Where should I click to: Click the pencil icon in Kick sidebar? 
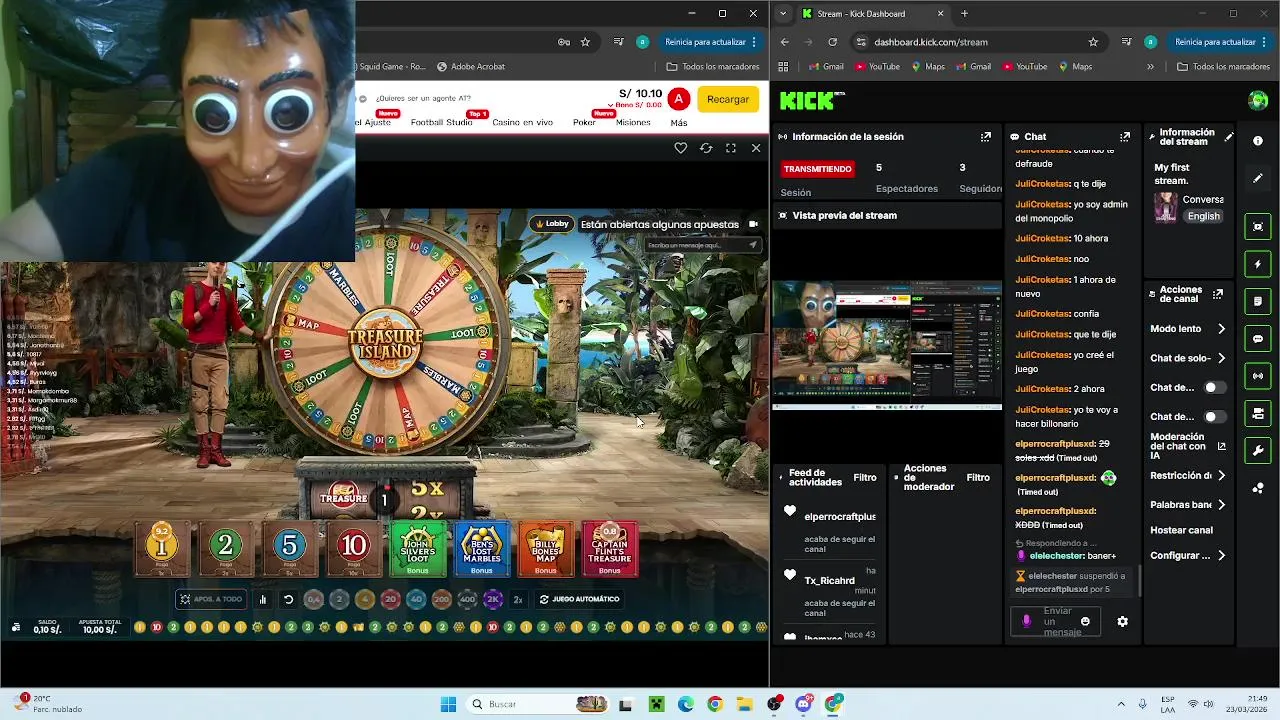pyautogui.click(x=1258, y=178)
